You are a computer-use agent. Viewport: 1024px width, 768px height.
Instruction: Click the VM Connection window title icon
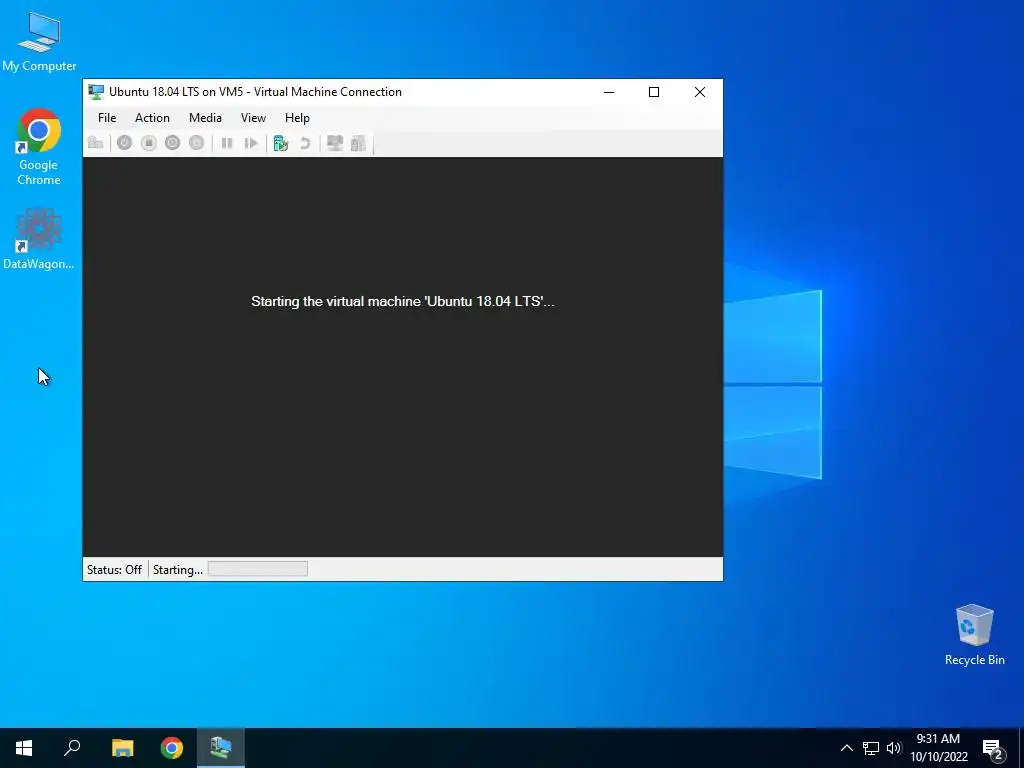click(x=96, y=92)
